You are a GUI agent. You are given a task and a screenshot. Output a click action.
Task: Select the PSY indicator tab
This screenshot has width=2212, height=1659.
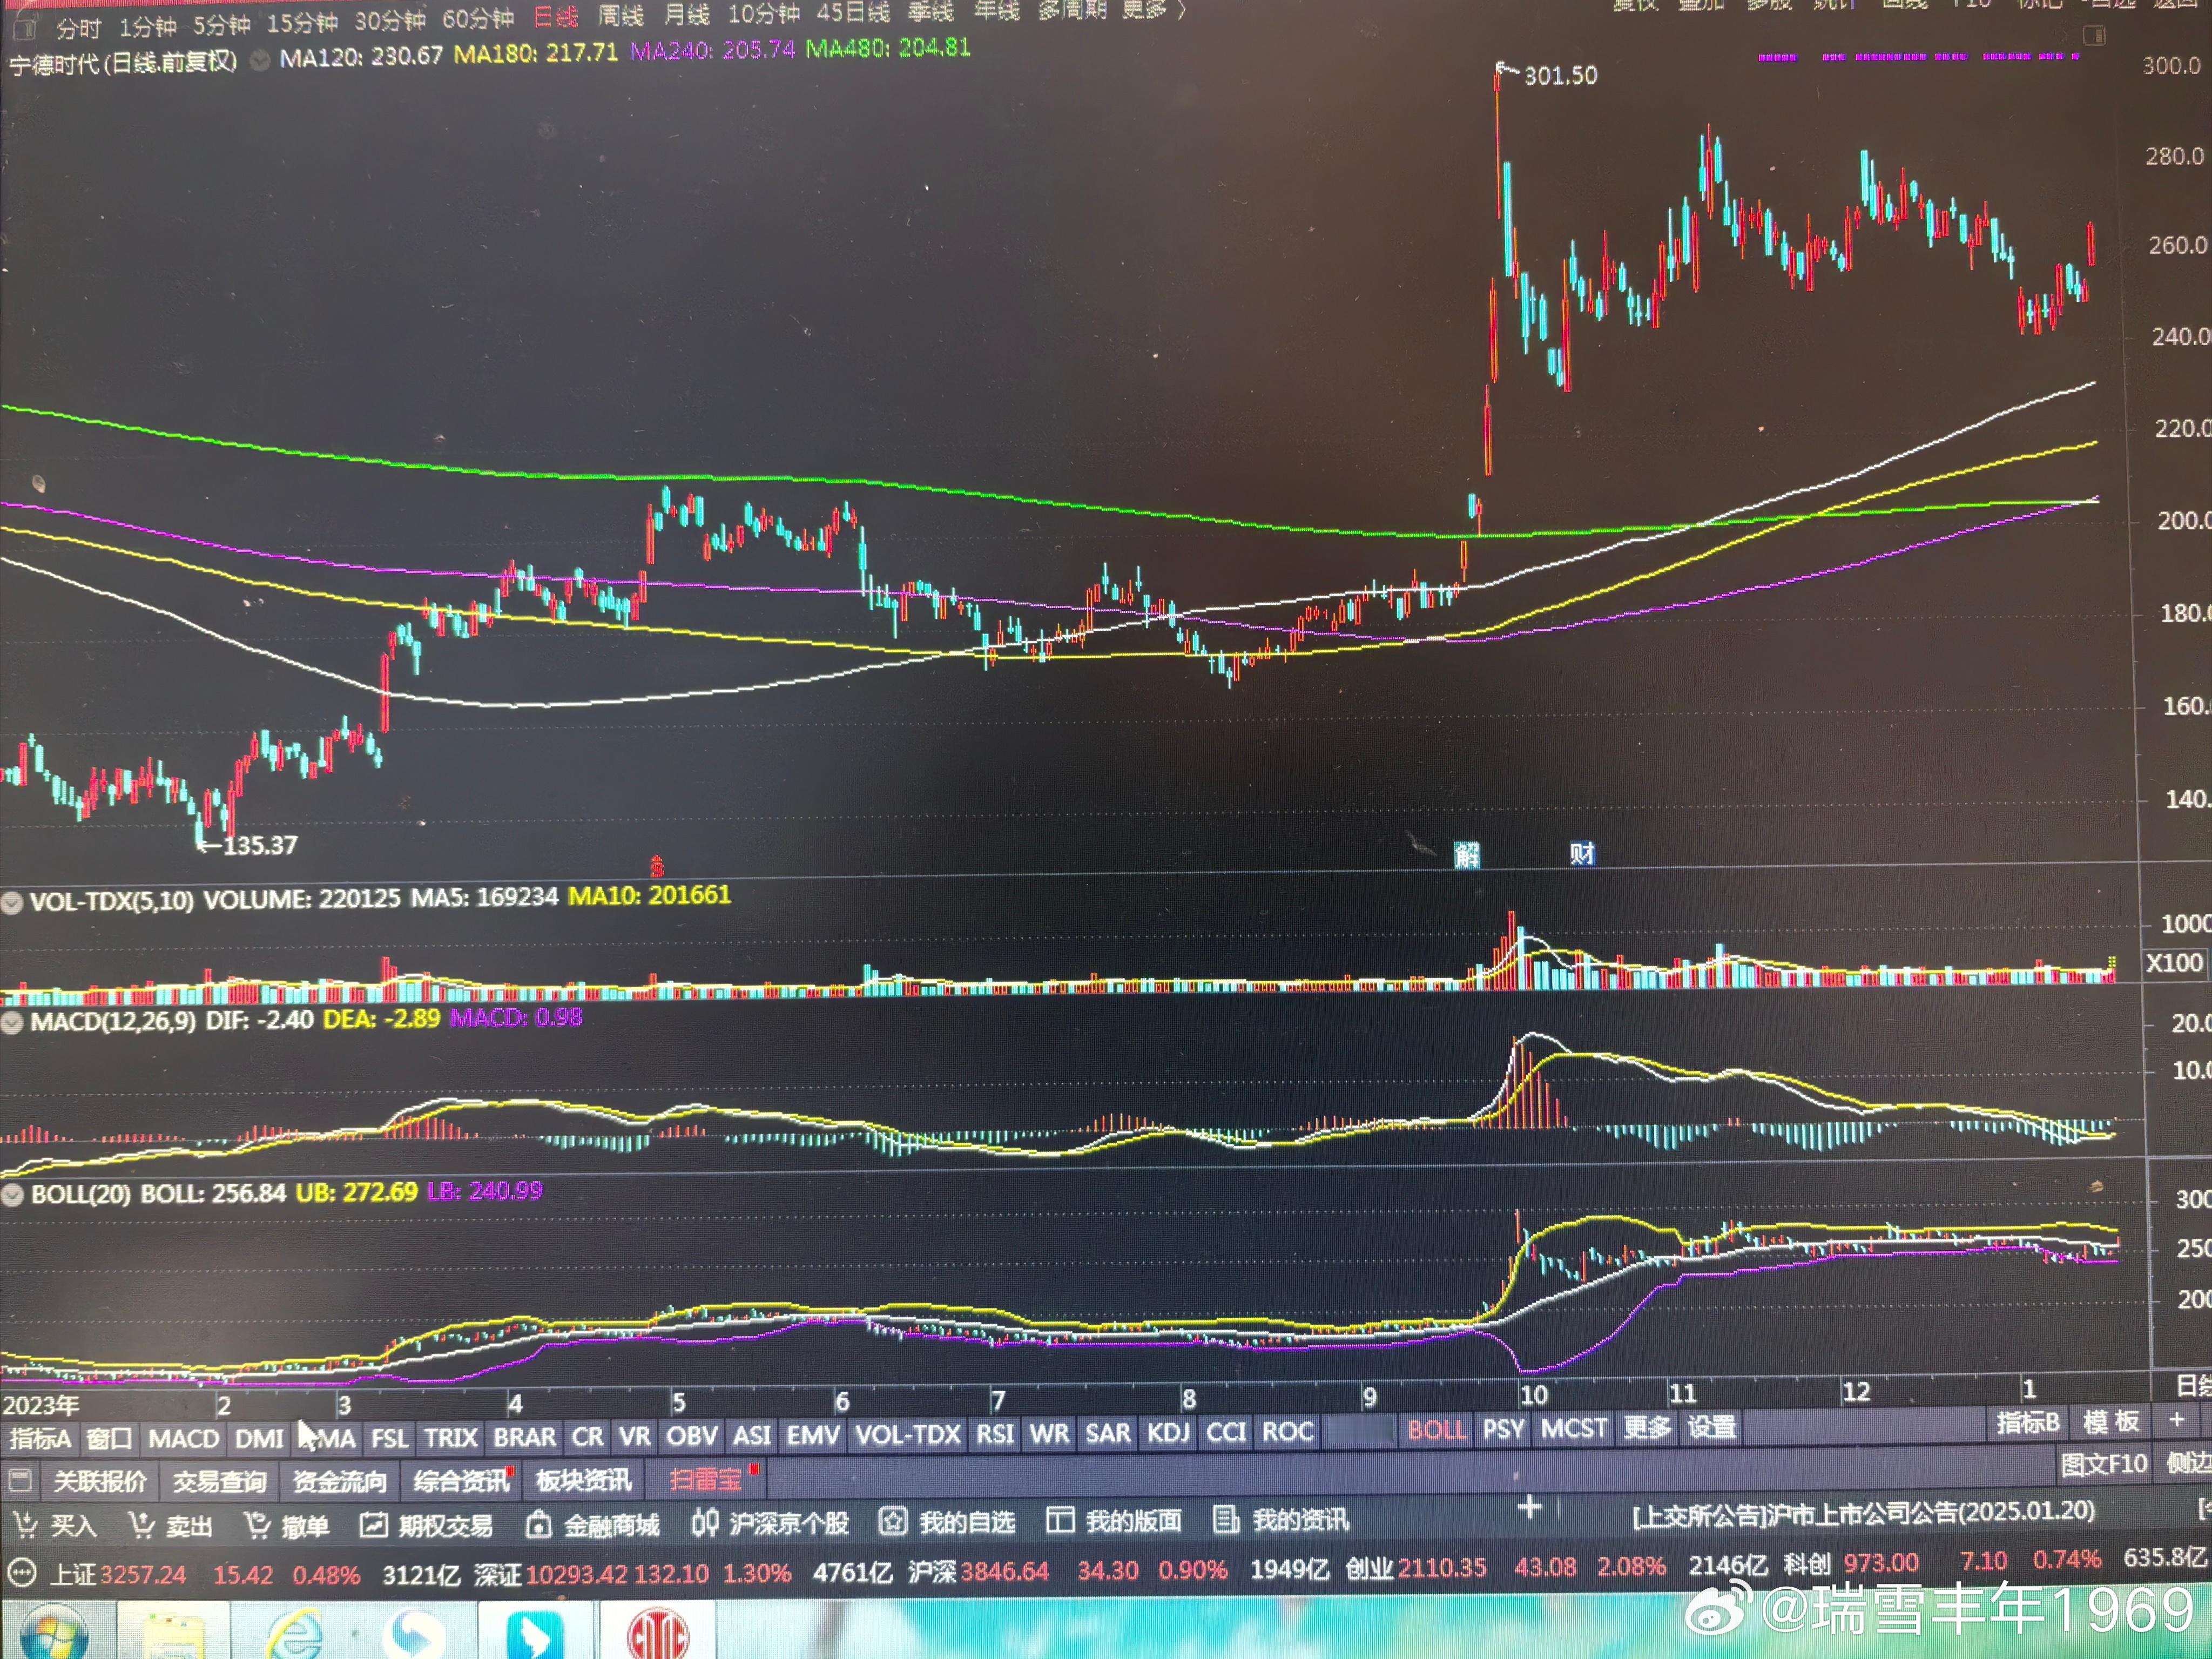click(x=1503, y=1428)
